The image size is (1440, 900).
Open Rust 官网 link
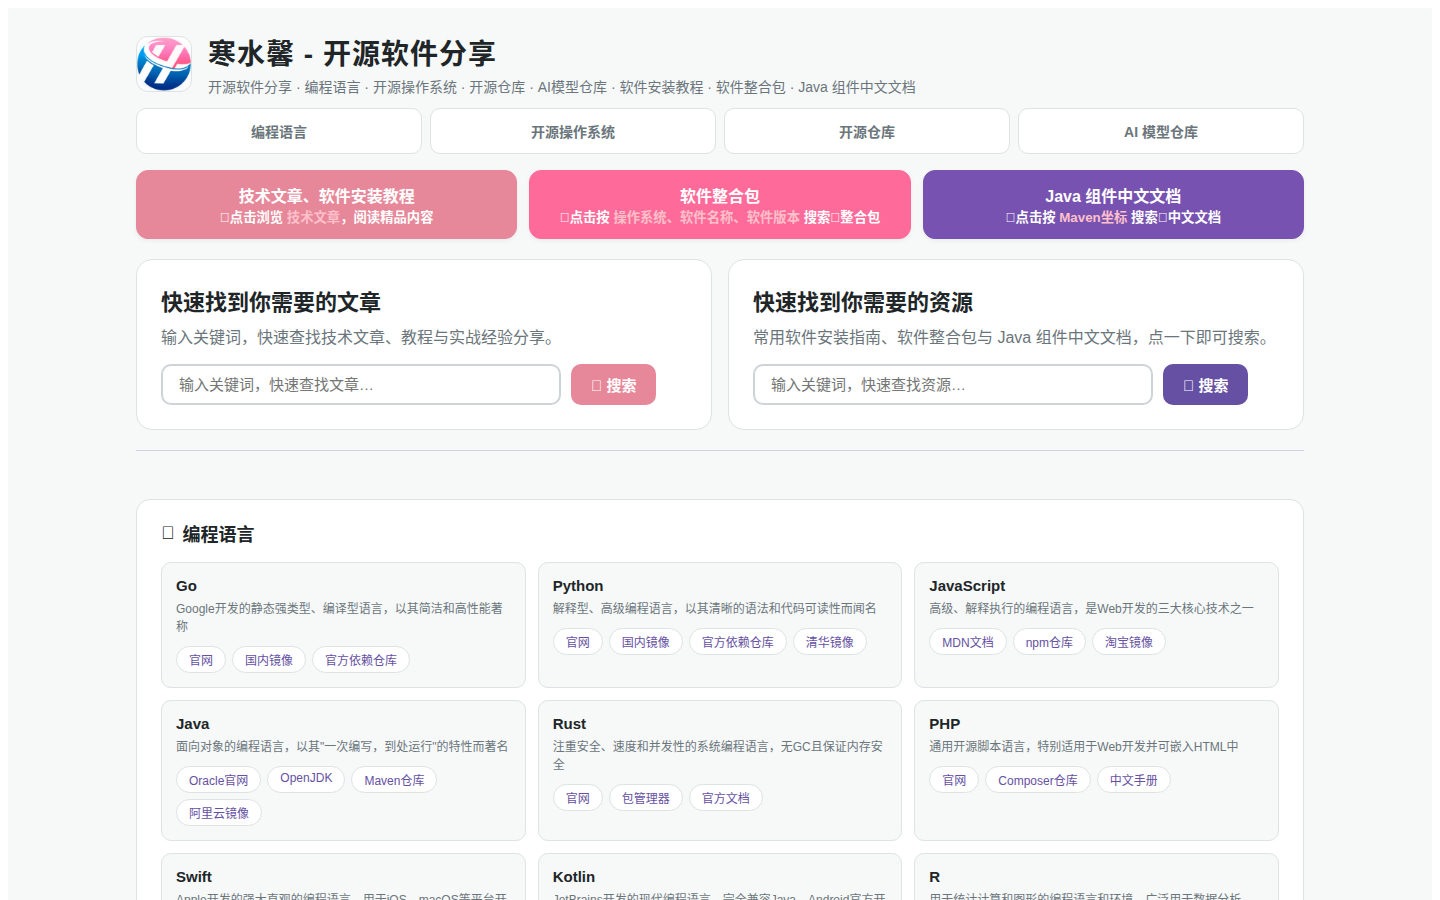click(x=578, y=798)
